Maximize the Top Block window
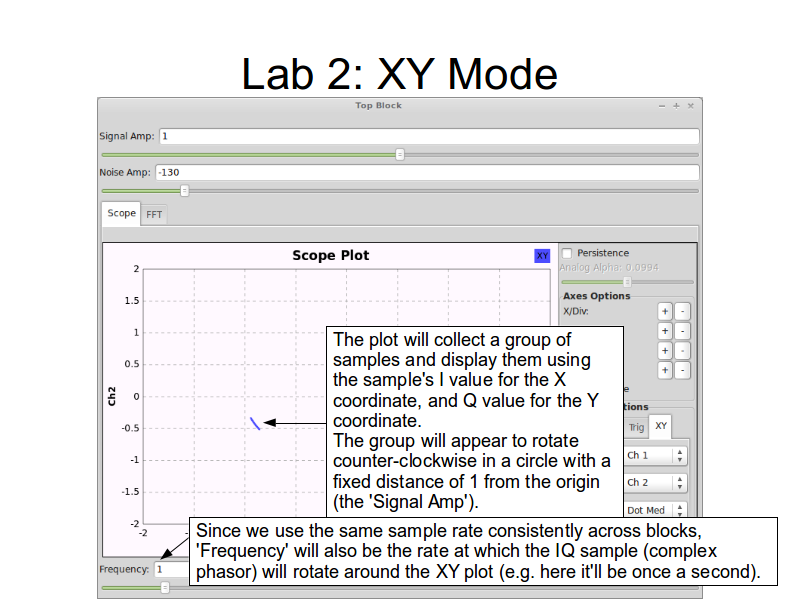The image size is (800, 600). coord(676,105)
